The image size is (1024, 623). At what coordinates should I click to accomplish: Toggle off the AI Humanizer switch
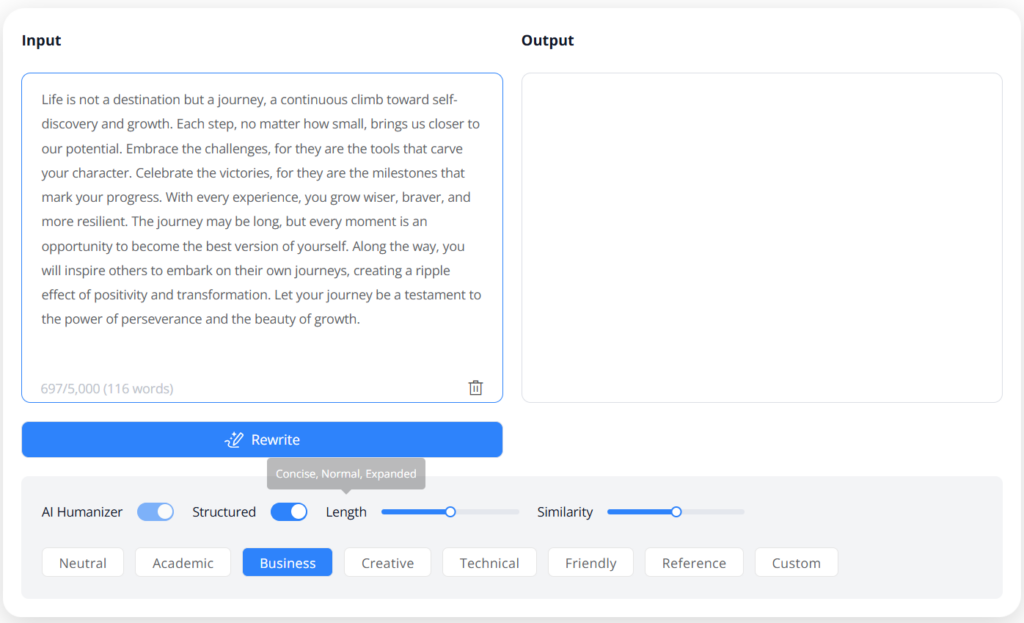[155, 511]
